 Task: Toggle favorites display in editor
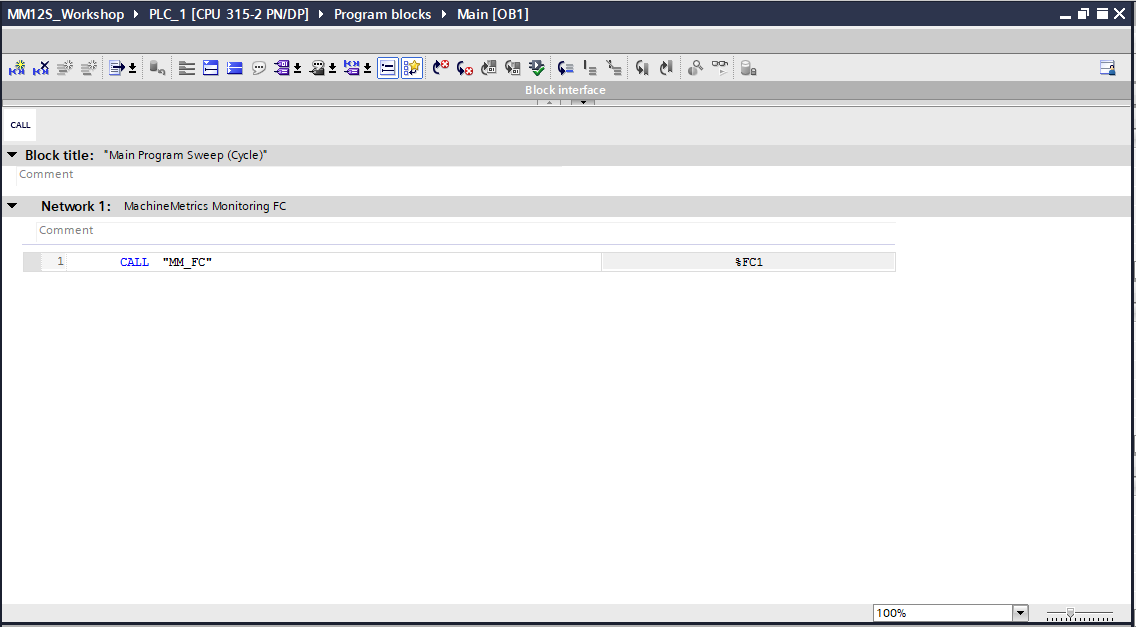coord(412,68)
